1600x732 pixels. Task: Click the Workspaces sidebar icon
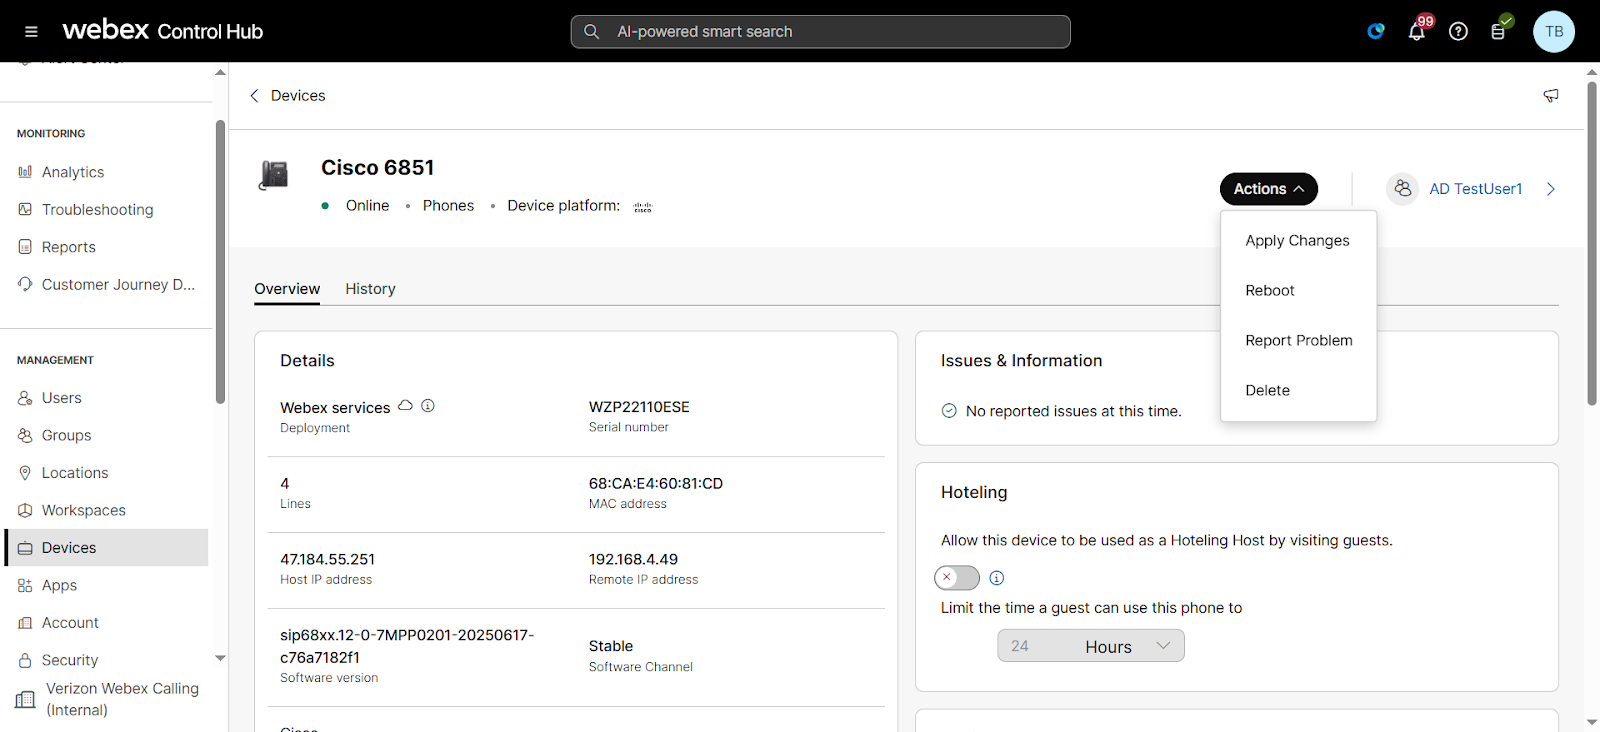(x=25, y=510)
